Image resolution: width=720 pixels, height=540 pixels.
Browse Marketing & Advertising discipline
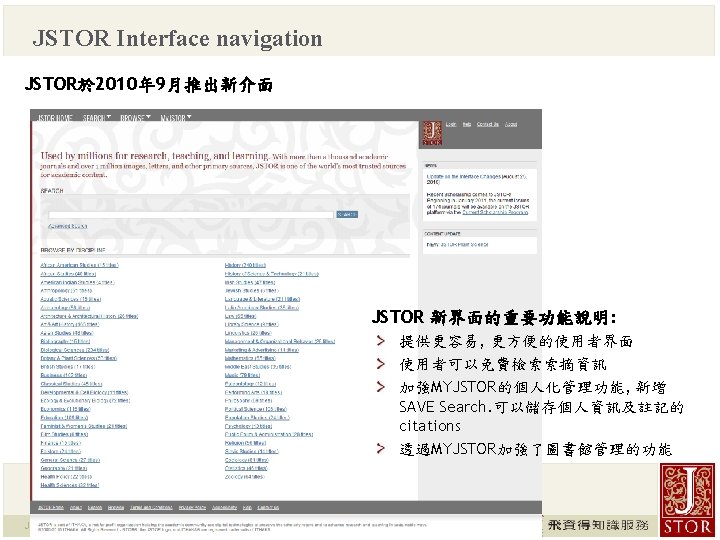point(262,350)
